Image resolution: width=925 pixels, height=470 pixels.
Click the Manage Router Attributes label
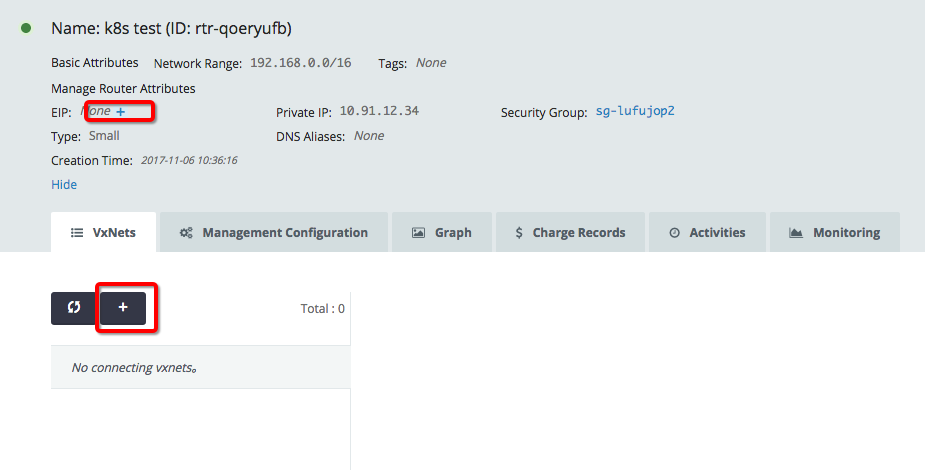123,88
